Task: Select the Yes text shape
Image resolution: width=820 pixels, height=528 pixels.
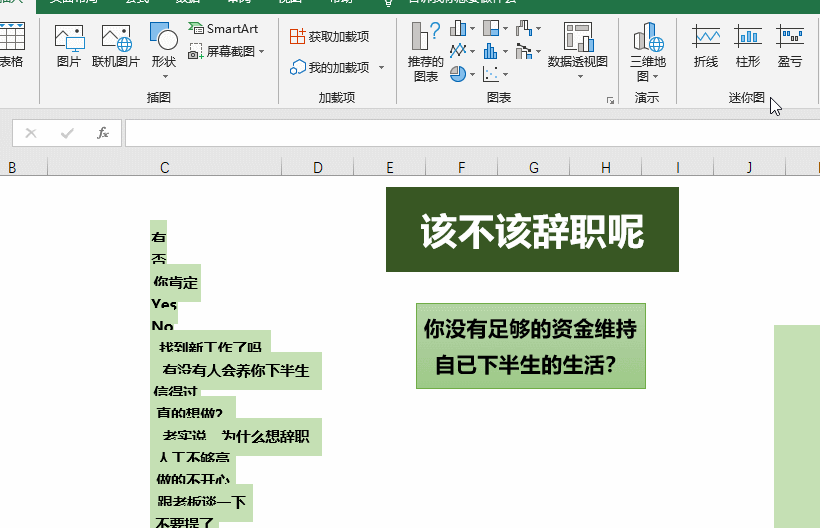Action: pyautogui.click(x=164, y=304)
